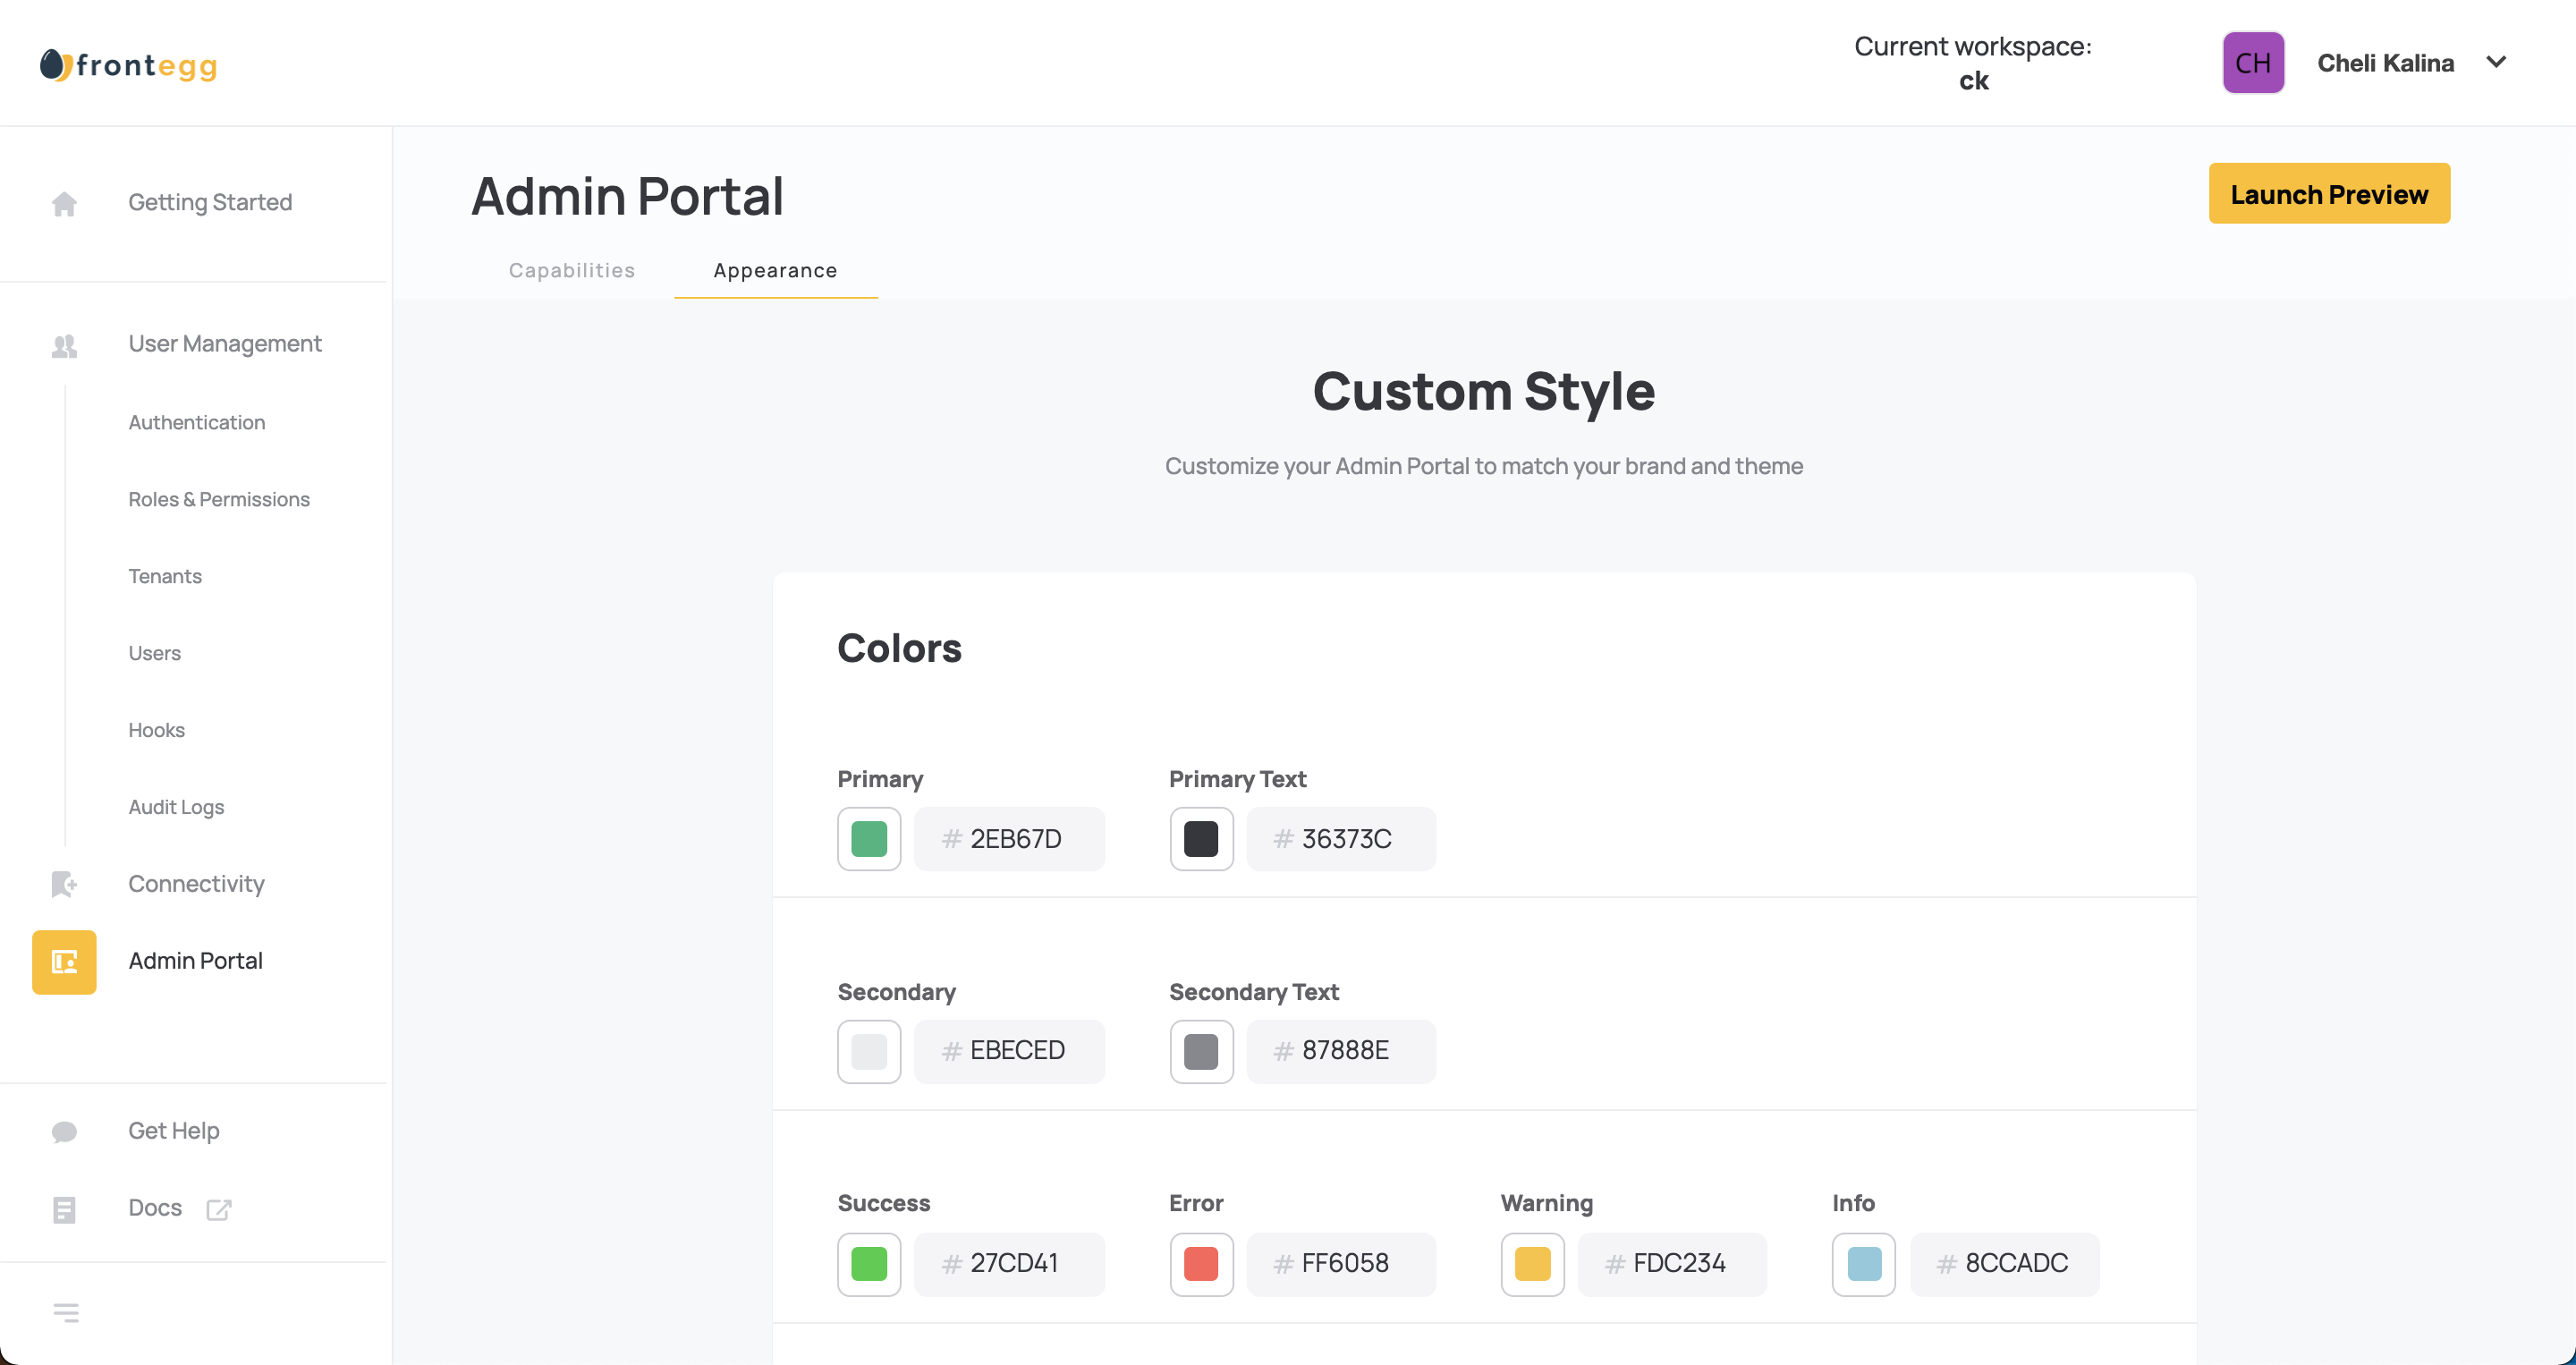Click the Frontegg logo
Image resolution: width=2576 pixels, height=1365 pixels.
130,66
